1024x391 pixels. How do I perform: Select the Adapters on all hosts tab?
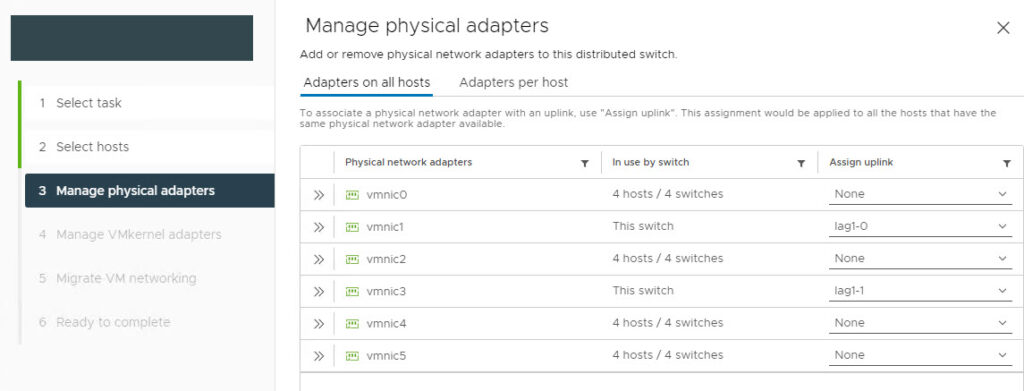point(366,83)
